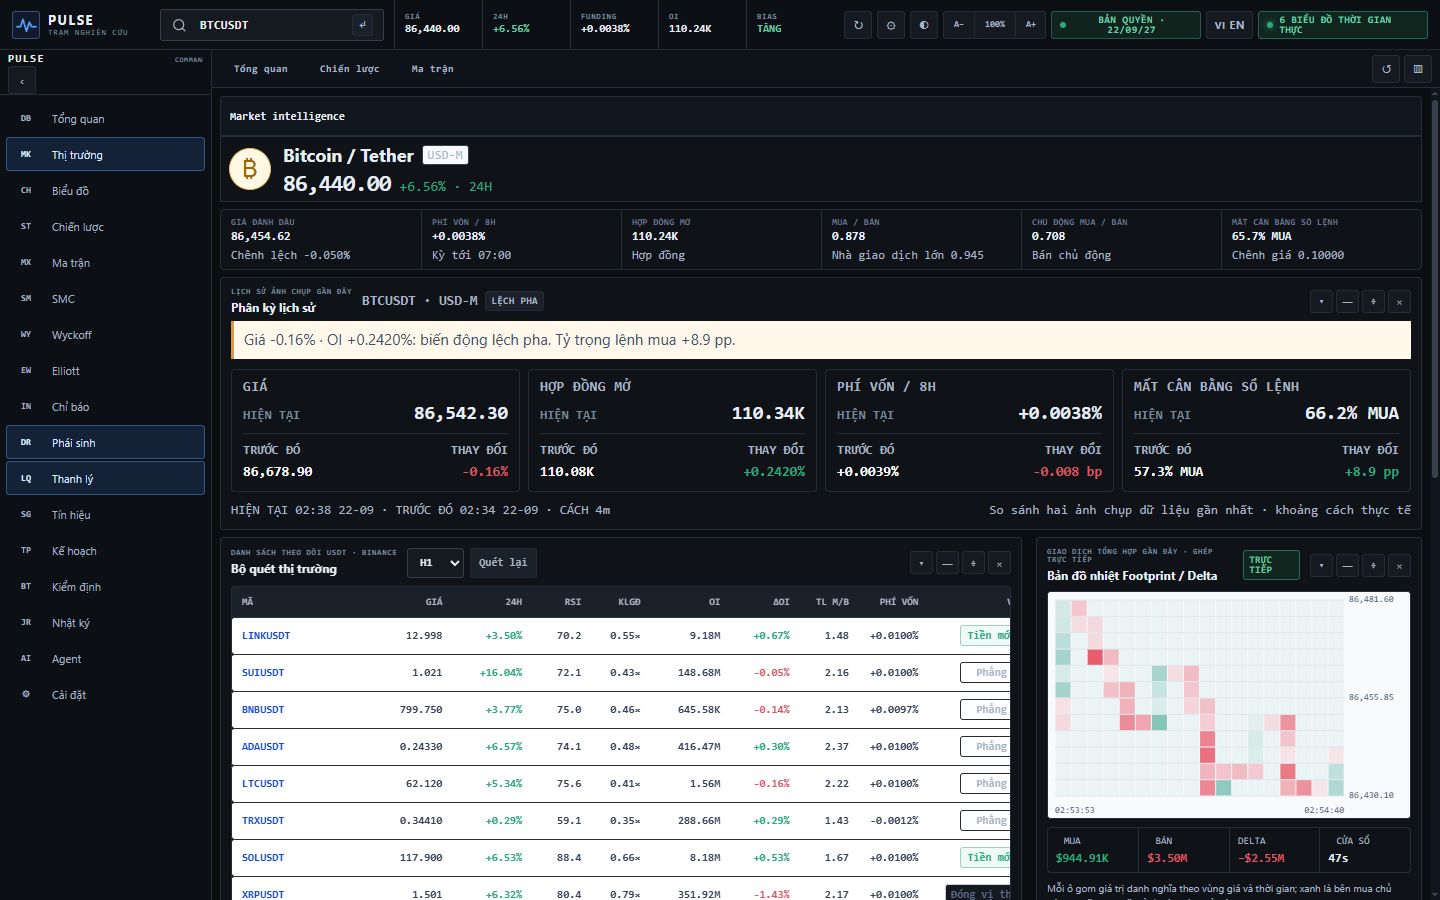The image size is (1440, 900).
Task: Open the ADAUSDT symbol link
Action: 263,747
